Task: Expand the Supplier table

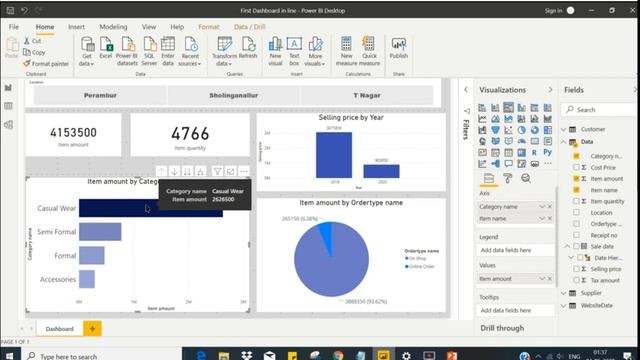Action: click(x=564, y=293)
